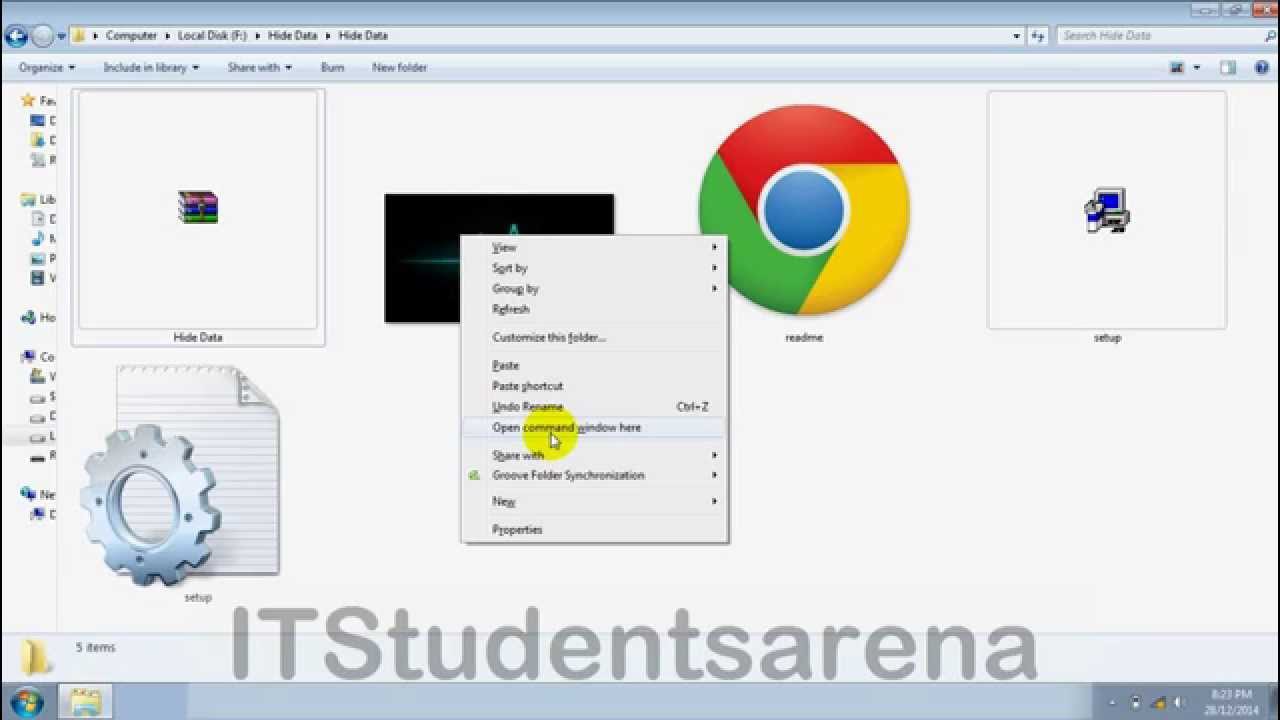
Task: Open the View submenu in context menu
Action: coord(595,247)
